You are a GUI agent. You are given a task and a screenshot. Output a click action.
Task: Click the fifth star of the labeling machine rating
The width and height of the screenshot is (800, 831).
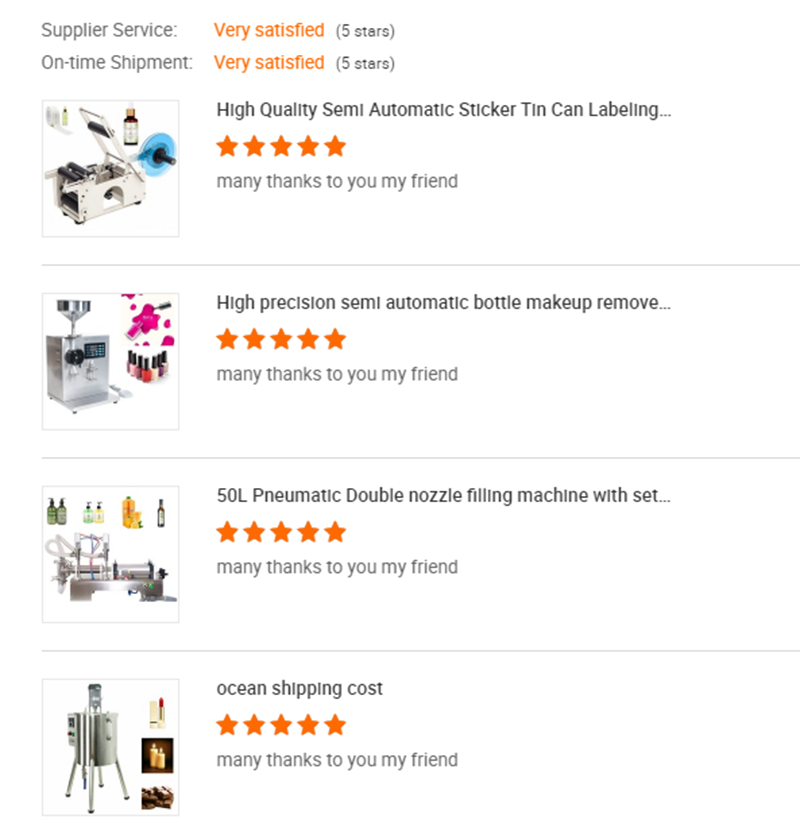(335, 146)
